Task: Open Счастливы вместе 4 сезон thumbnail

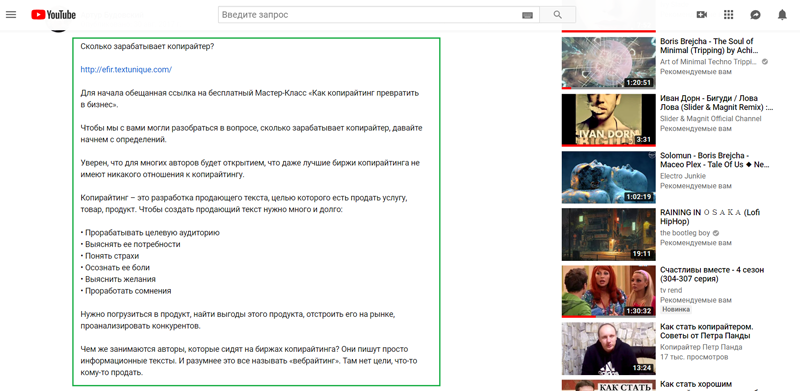Action: tap(608, 291)
